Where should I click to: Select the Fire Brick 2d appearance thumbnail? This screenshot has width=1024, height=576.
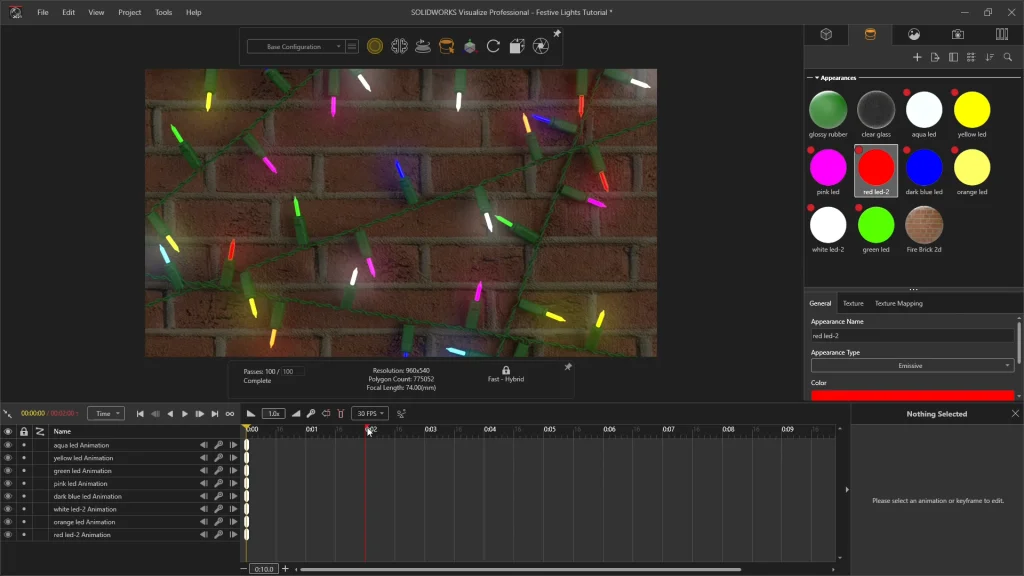pos(924,225)
